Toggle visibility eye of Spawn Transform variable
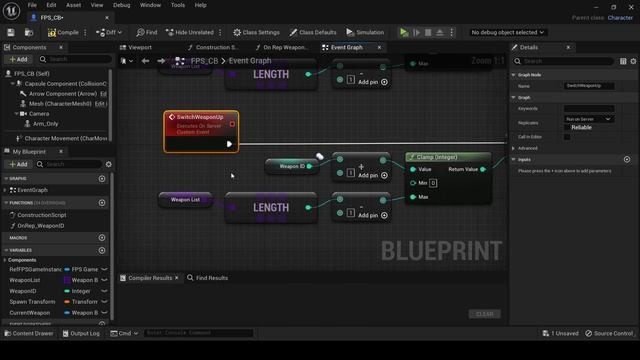The width and height of the screenshot is (640, 360). coord(104,302)
